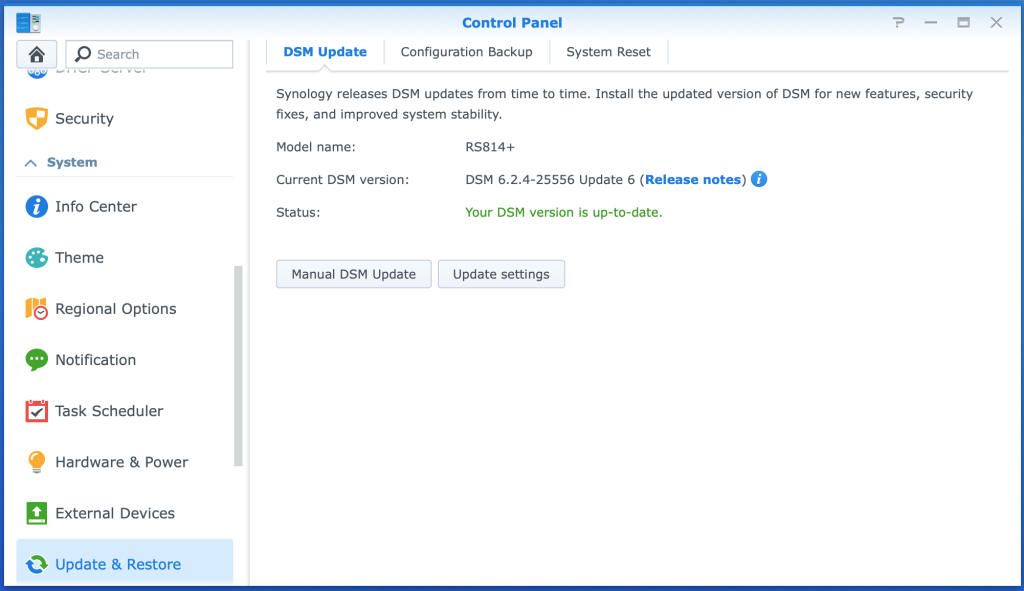Open Configuration Backup tab
Image resolution: width=1024 pixels, height=591 pixels.
466,52
